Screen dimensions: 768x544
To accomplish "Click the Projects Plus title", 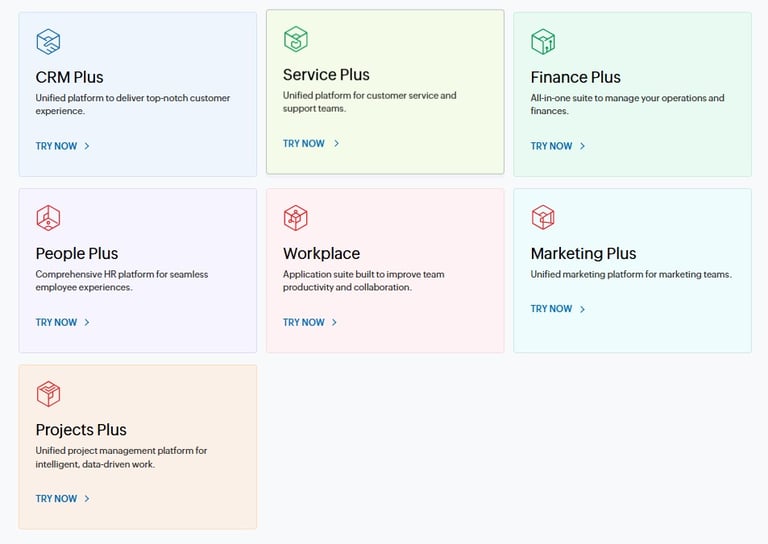I will click(x=81, y=429).
